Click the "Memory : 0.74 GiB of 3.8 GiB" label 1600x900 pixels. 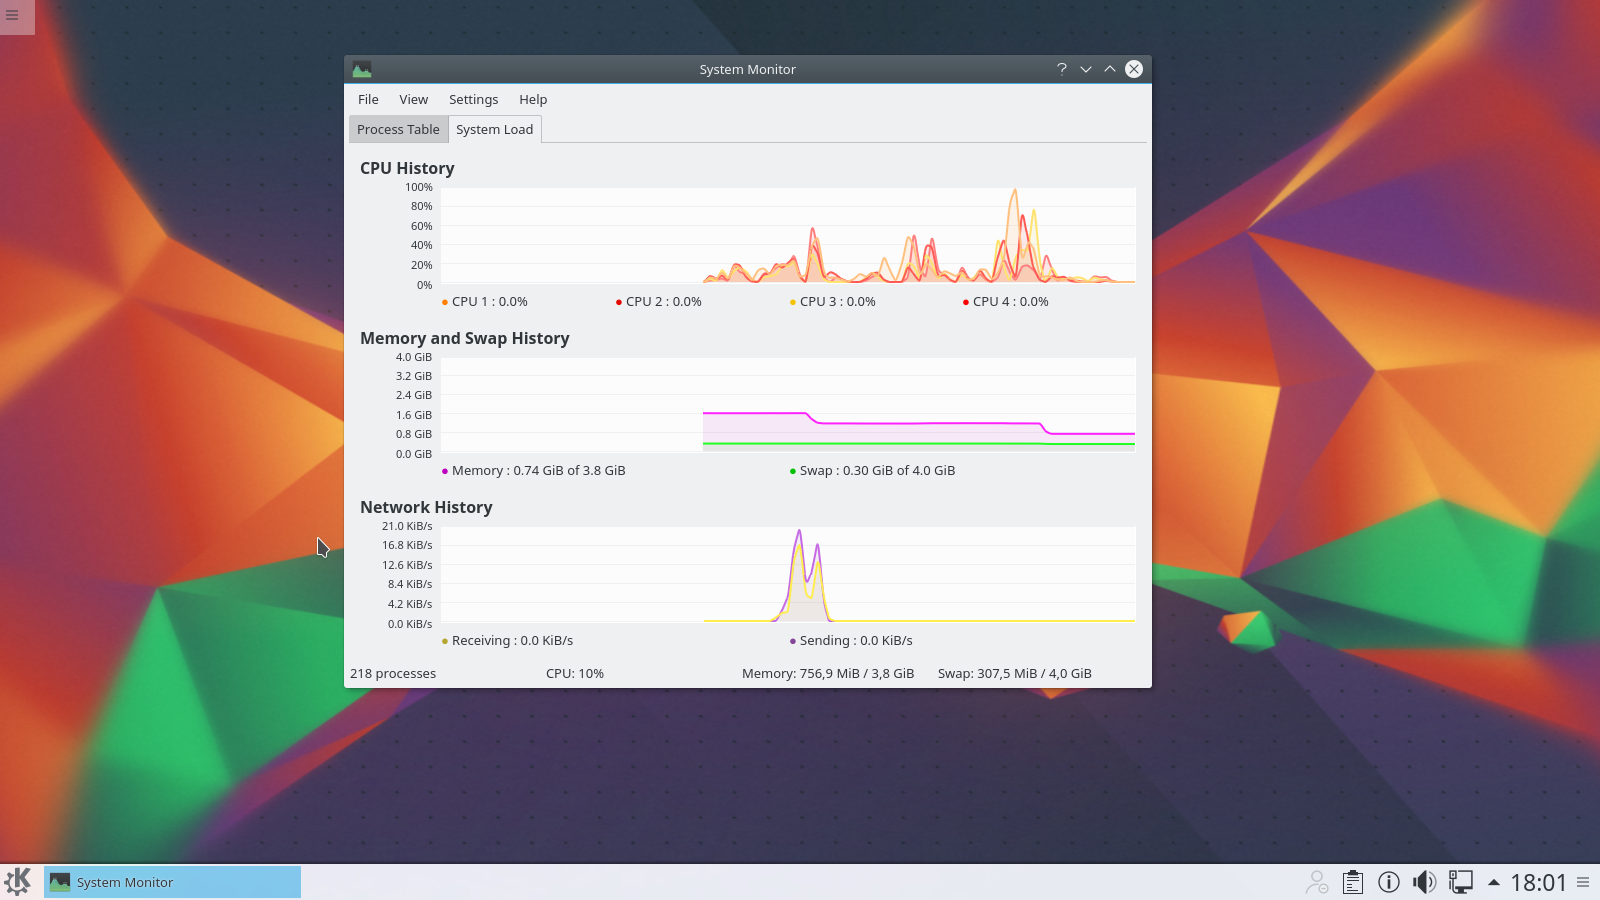[539, 471]
